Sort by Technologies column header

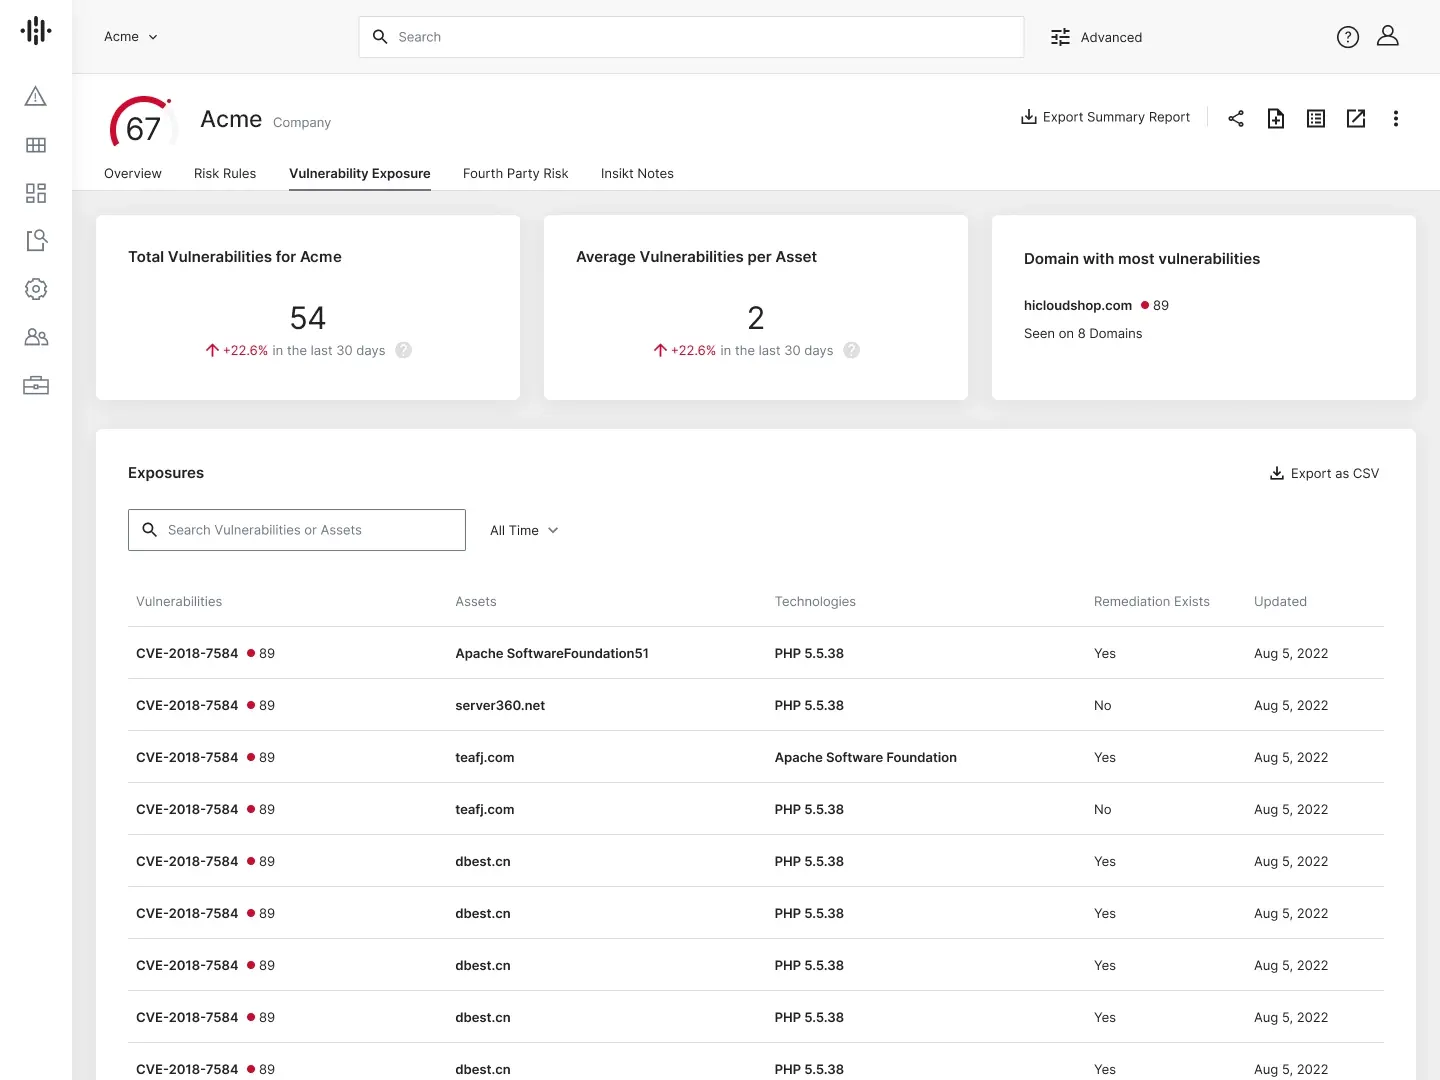815,601
